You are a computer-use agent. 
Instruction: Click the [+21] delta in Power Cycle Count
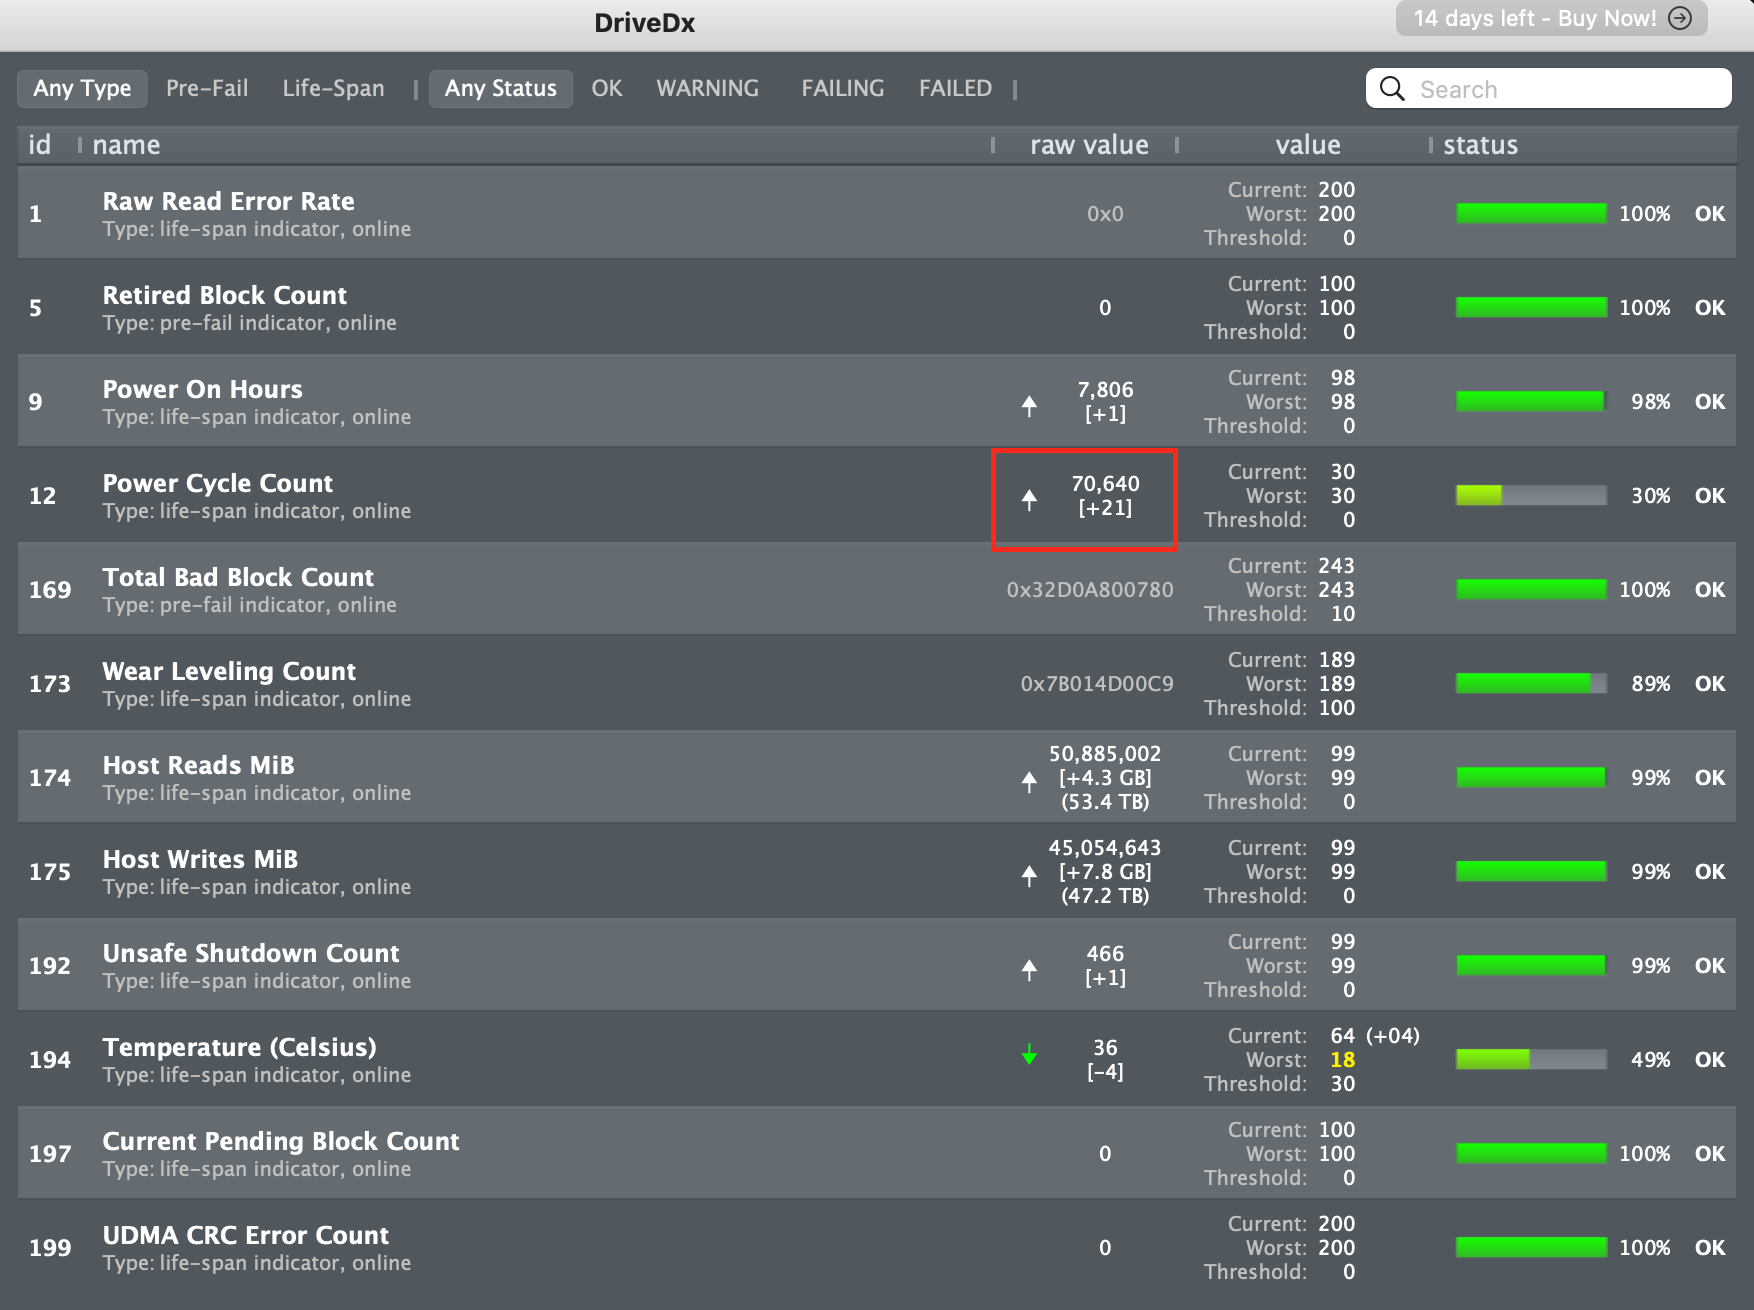coord(1105,507)
